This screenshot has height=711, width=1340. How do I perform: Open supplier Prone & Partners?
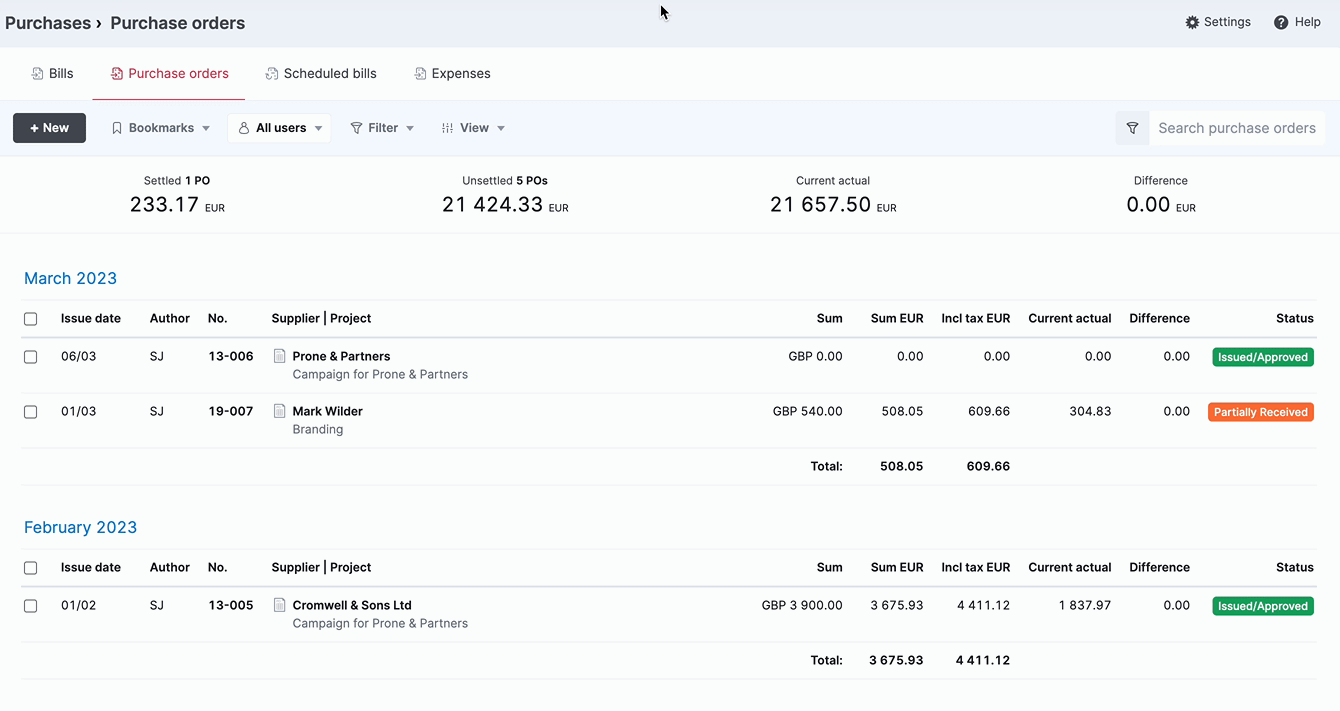[341, 356]
